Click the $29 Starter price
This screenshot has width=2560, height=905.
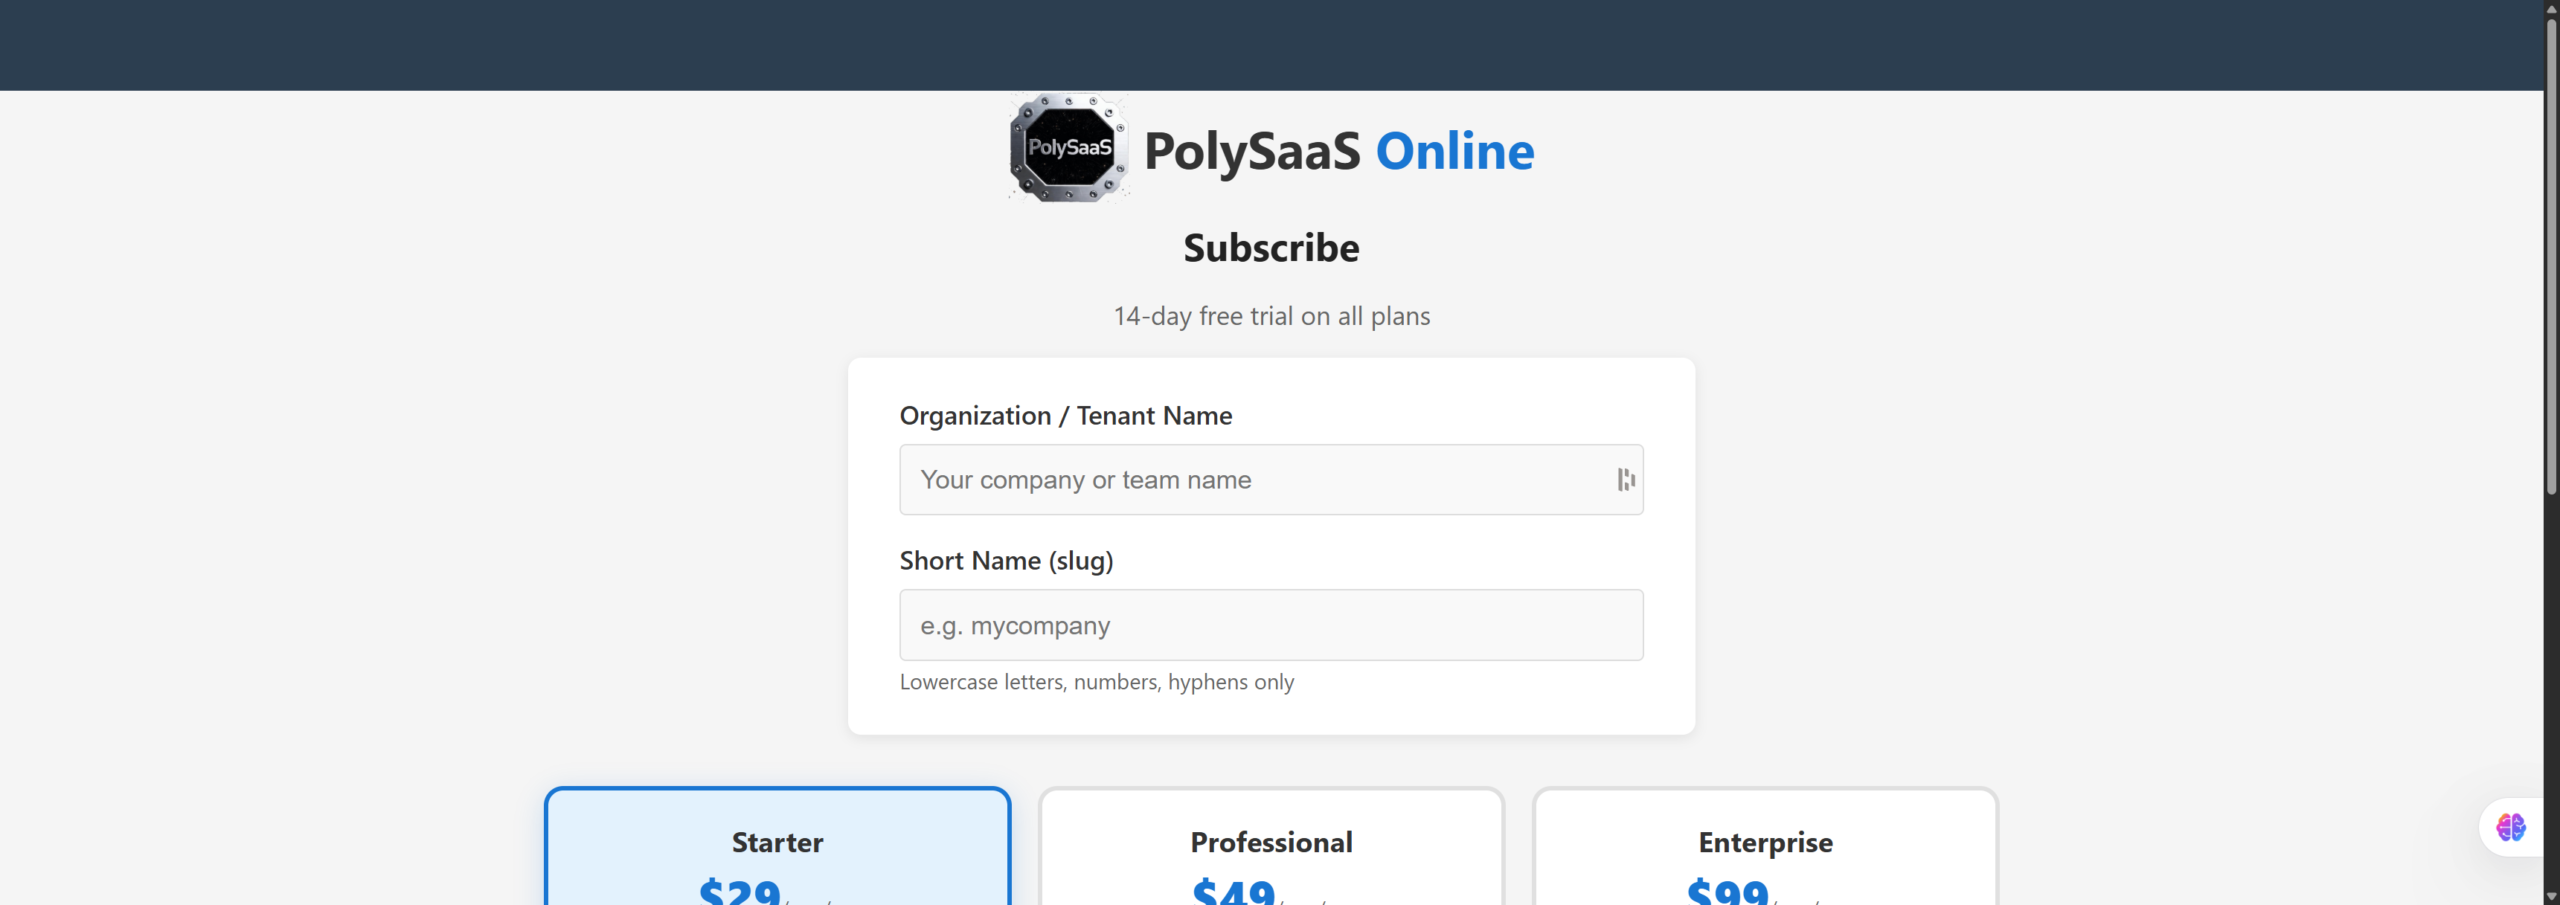(x=740, y=890)
